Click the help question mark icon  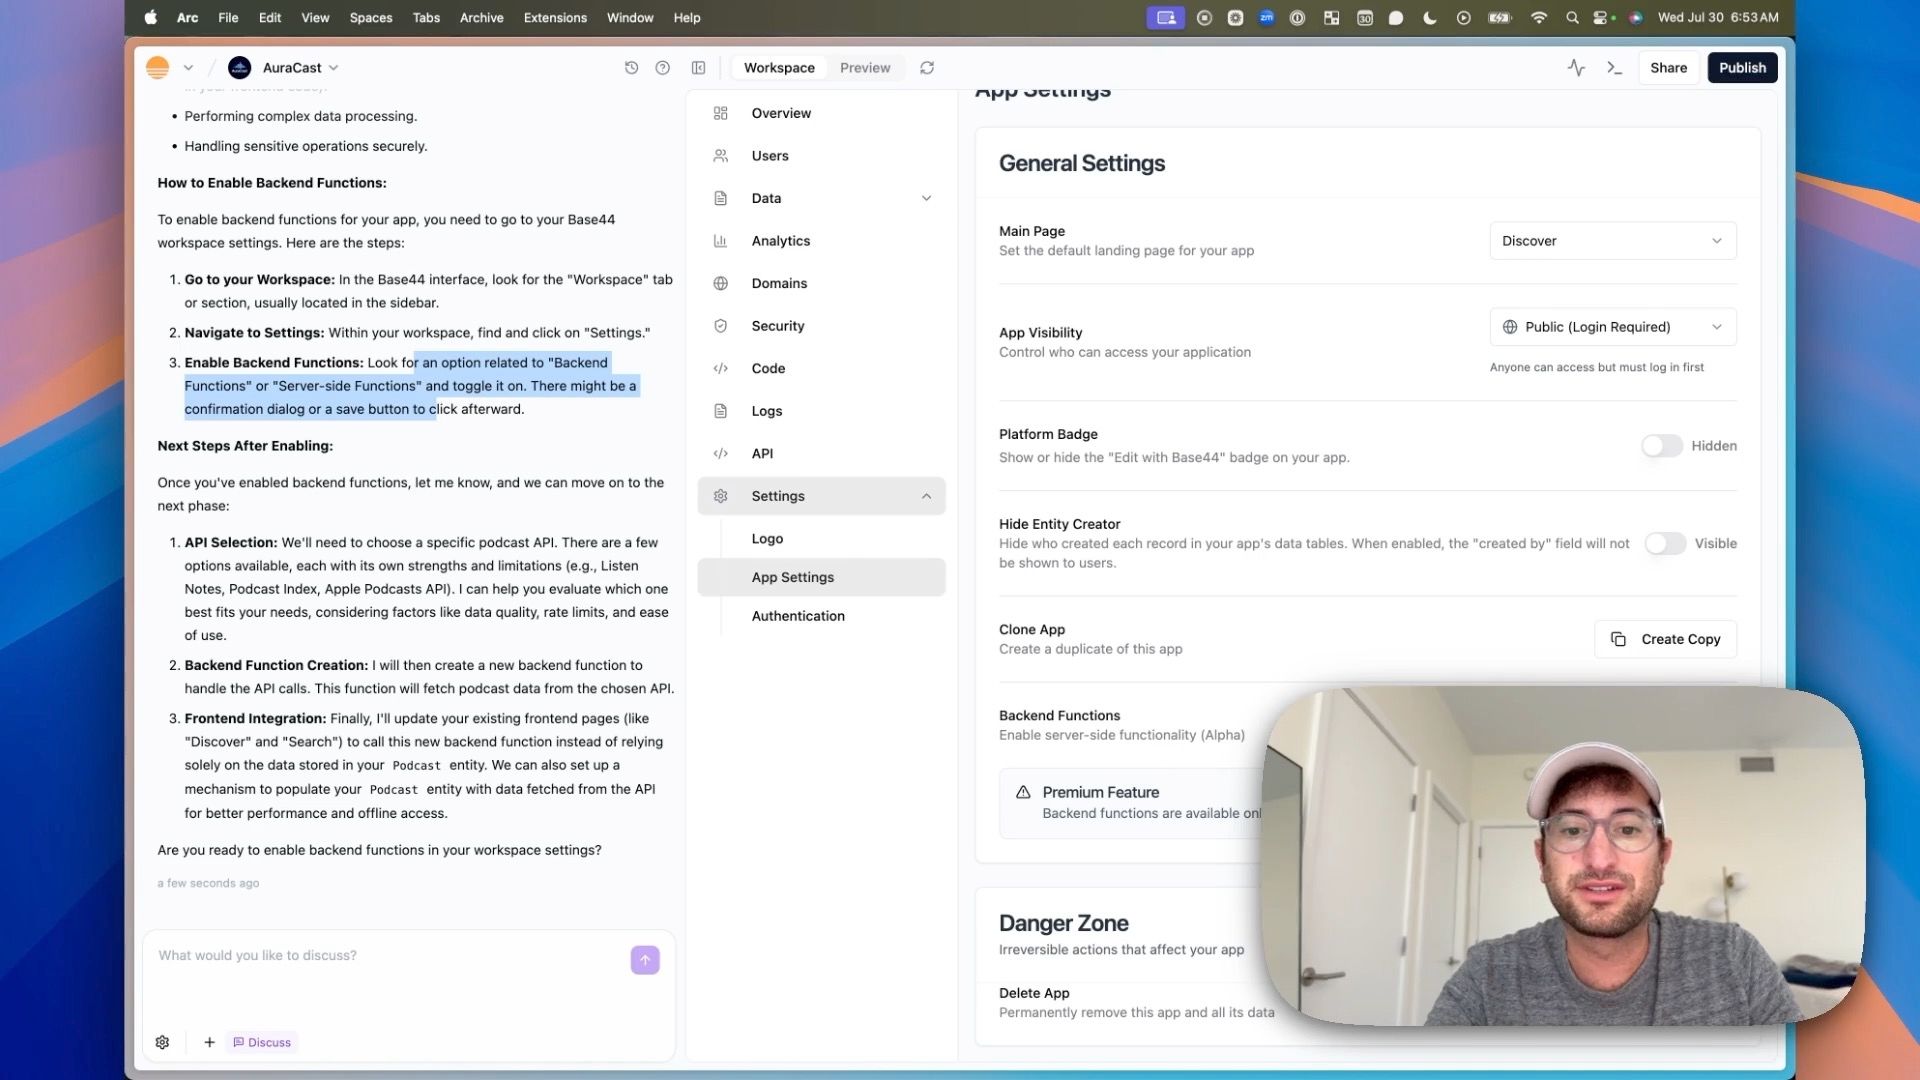click(662, 67)
